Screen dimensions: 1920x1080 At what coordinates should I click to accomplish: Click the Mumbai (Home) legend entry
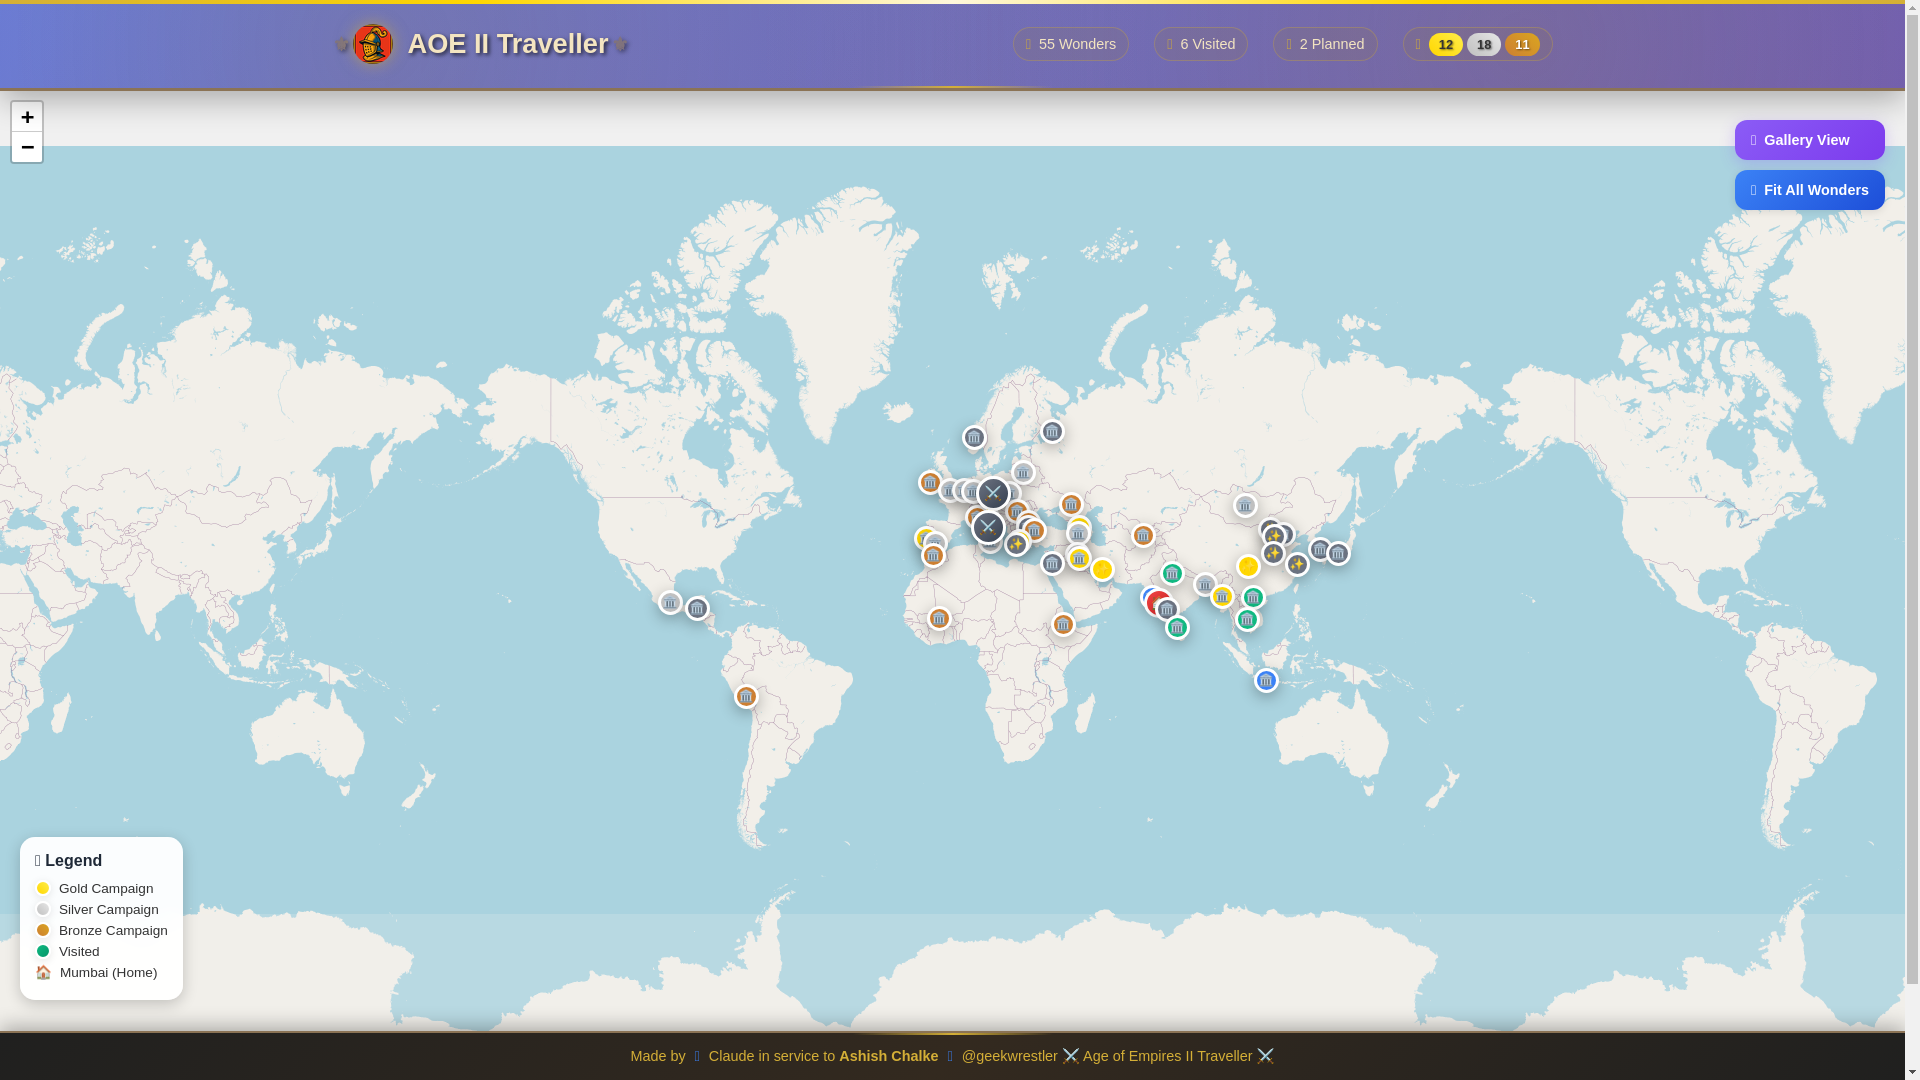point(97,972)
